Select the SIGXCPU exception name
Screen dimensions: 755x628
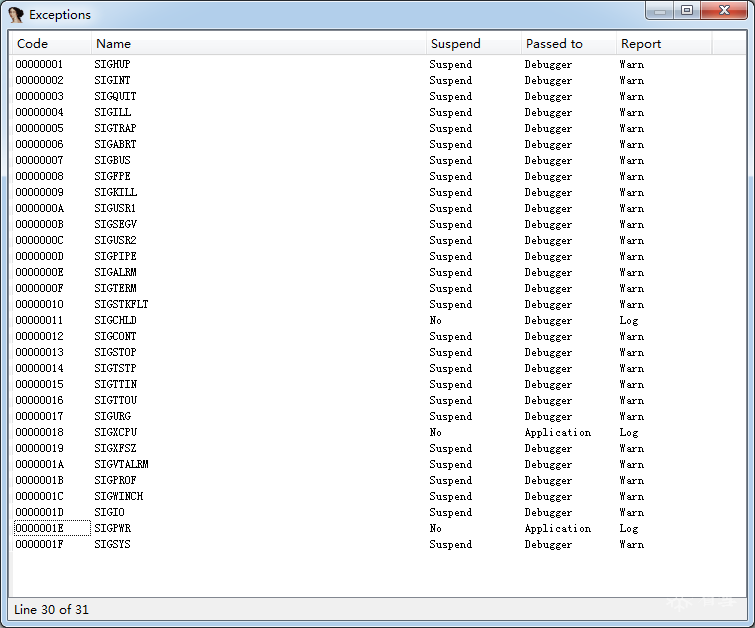pos(116,432)
